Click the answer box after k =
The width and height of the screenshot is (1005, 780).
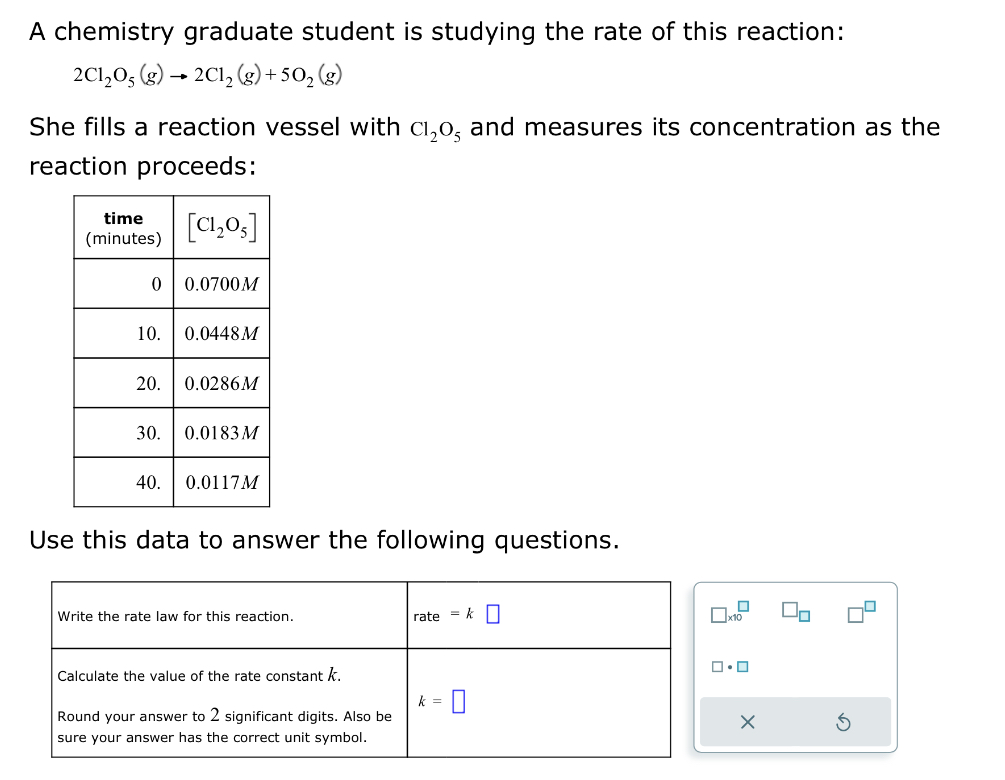coord(458,701)
